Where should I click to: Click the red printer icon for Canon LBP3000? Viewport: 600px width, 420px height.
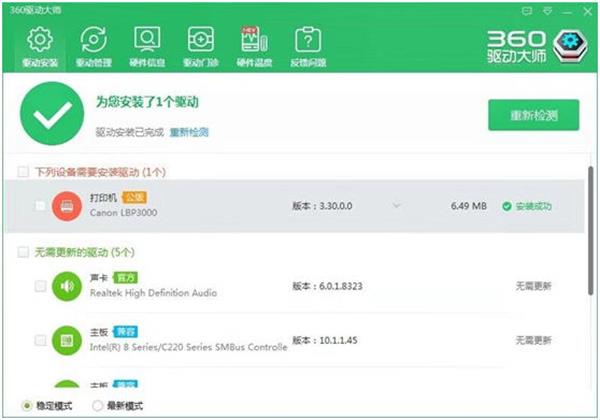click(x=67, y=207)
